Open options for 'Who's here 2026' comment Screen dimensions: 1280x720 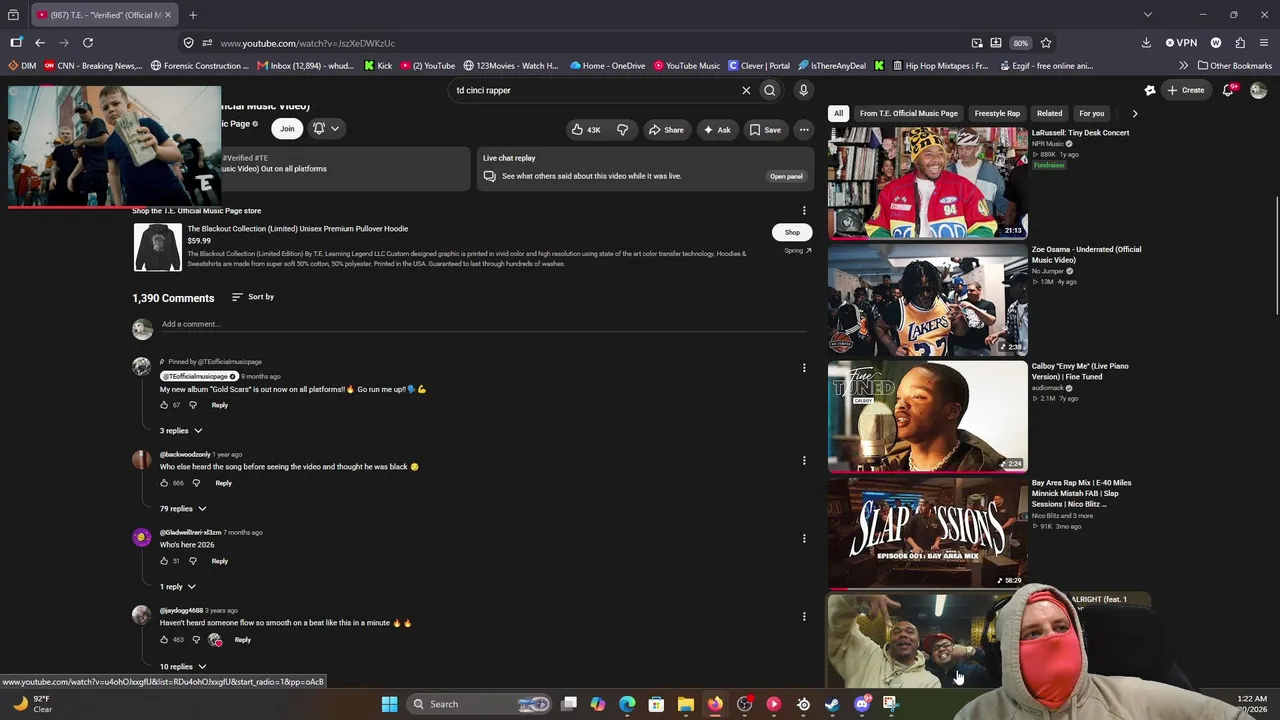tap(804, 539)
